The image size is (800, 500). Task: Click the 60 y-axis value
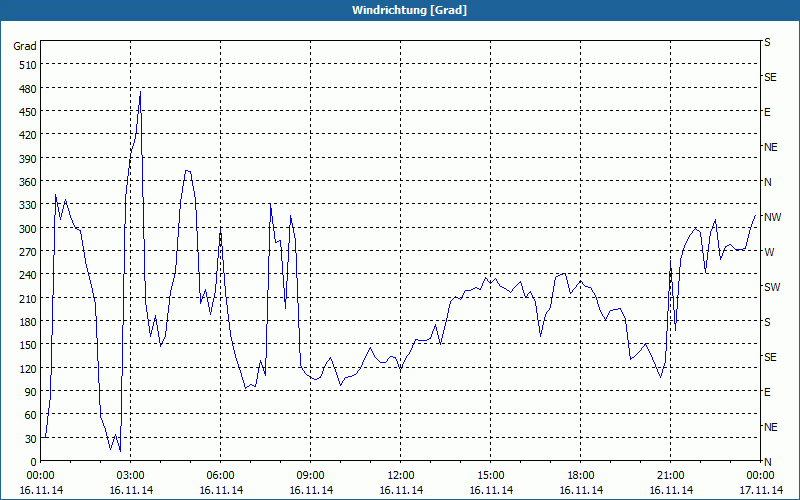tap(31, 415)
